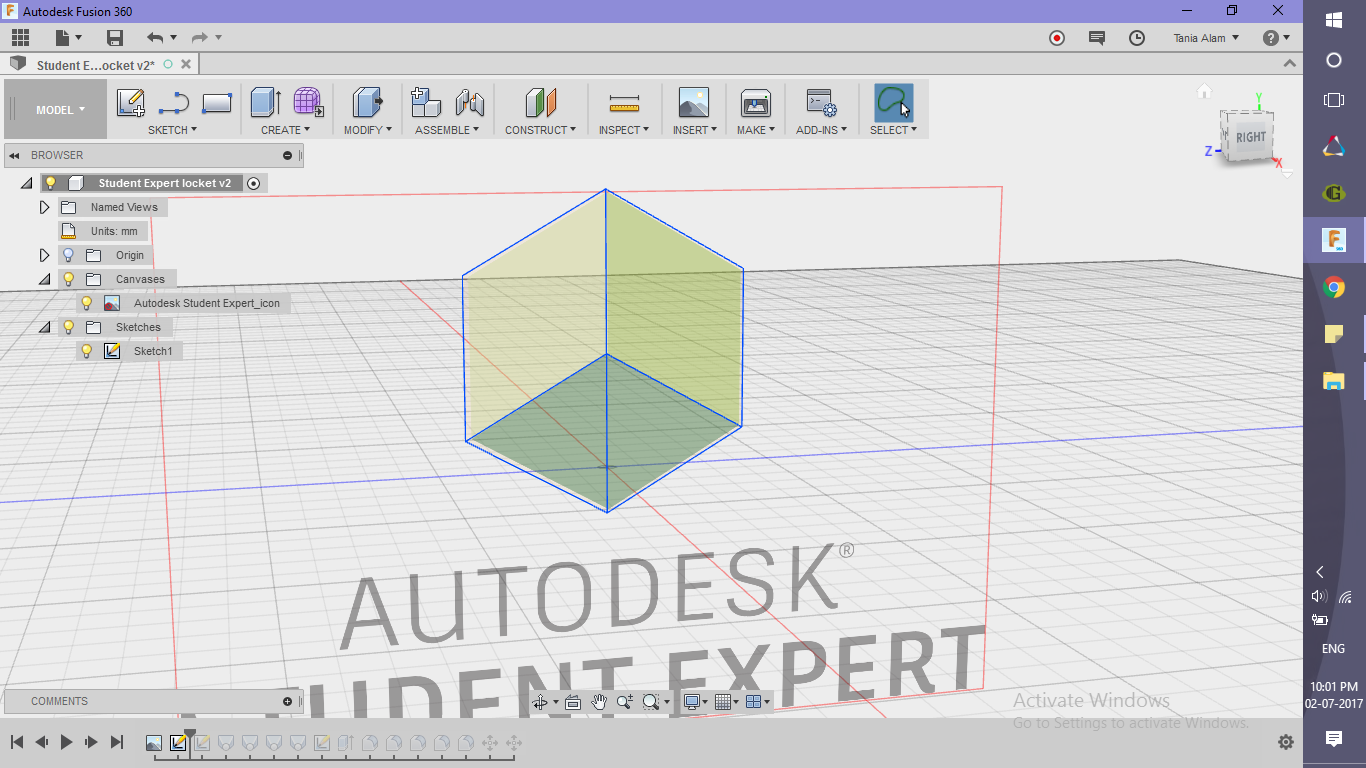The width and height of the screenshot is (1366, 768).
Task: Collapse the Canvases folder
Action: tap(44, 280)
